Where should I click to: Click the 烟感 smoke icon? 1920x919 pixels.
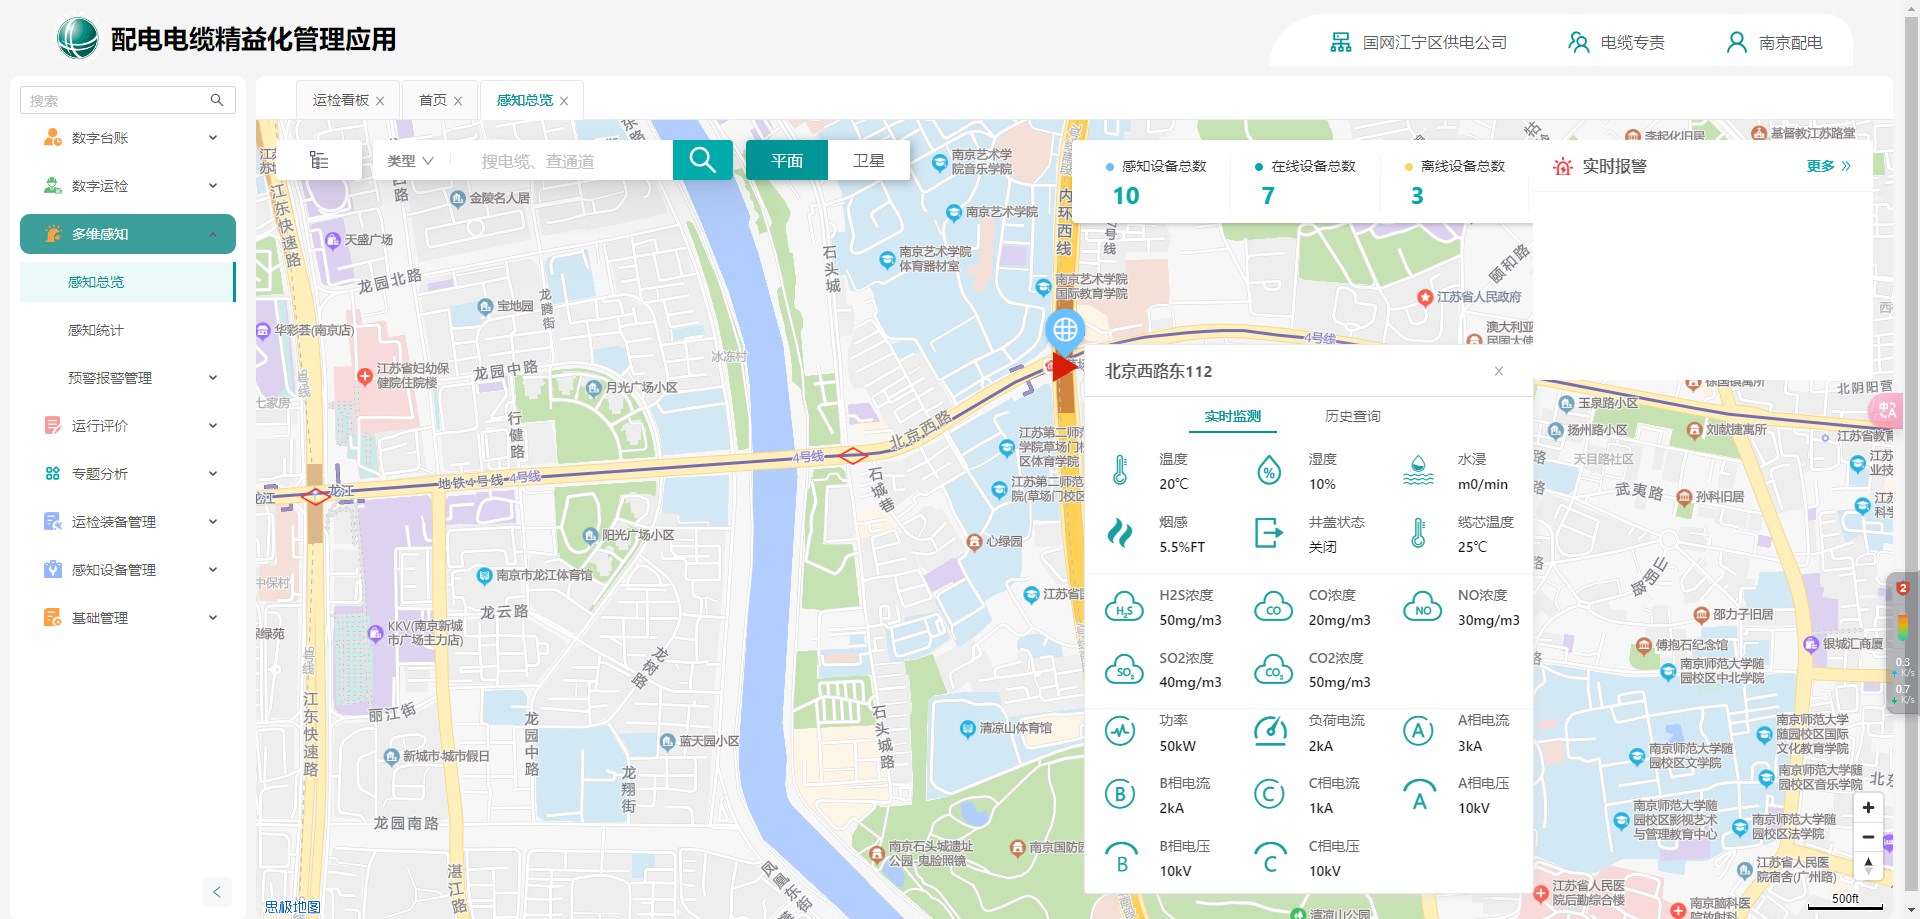coord(1120,533)
